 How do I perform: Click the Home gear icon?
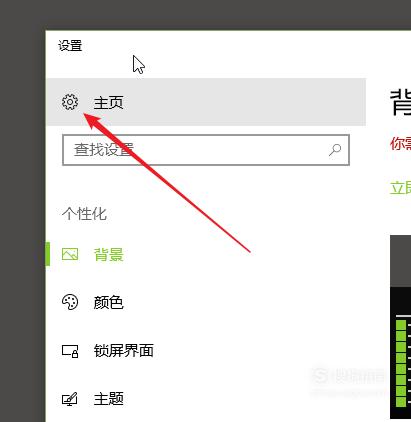tap(70, 102)
